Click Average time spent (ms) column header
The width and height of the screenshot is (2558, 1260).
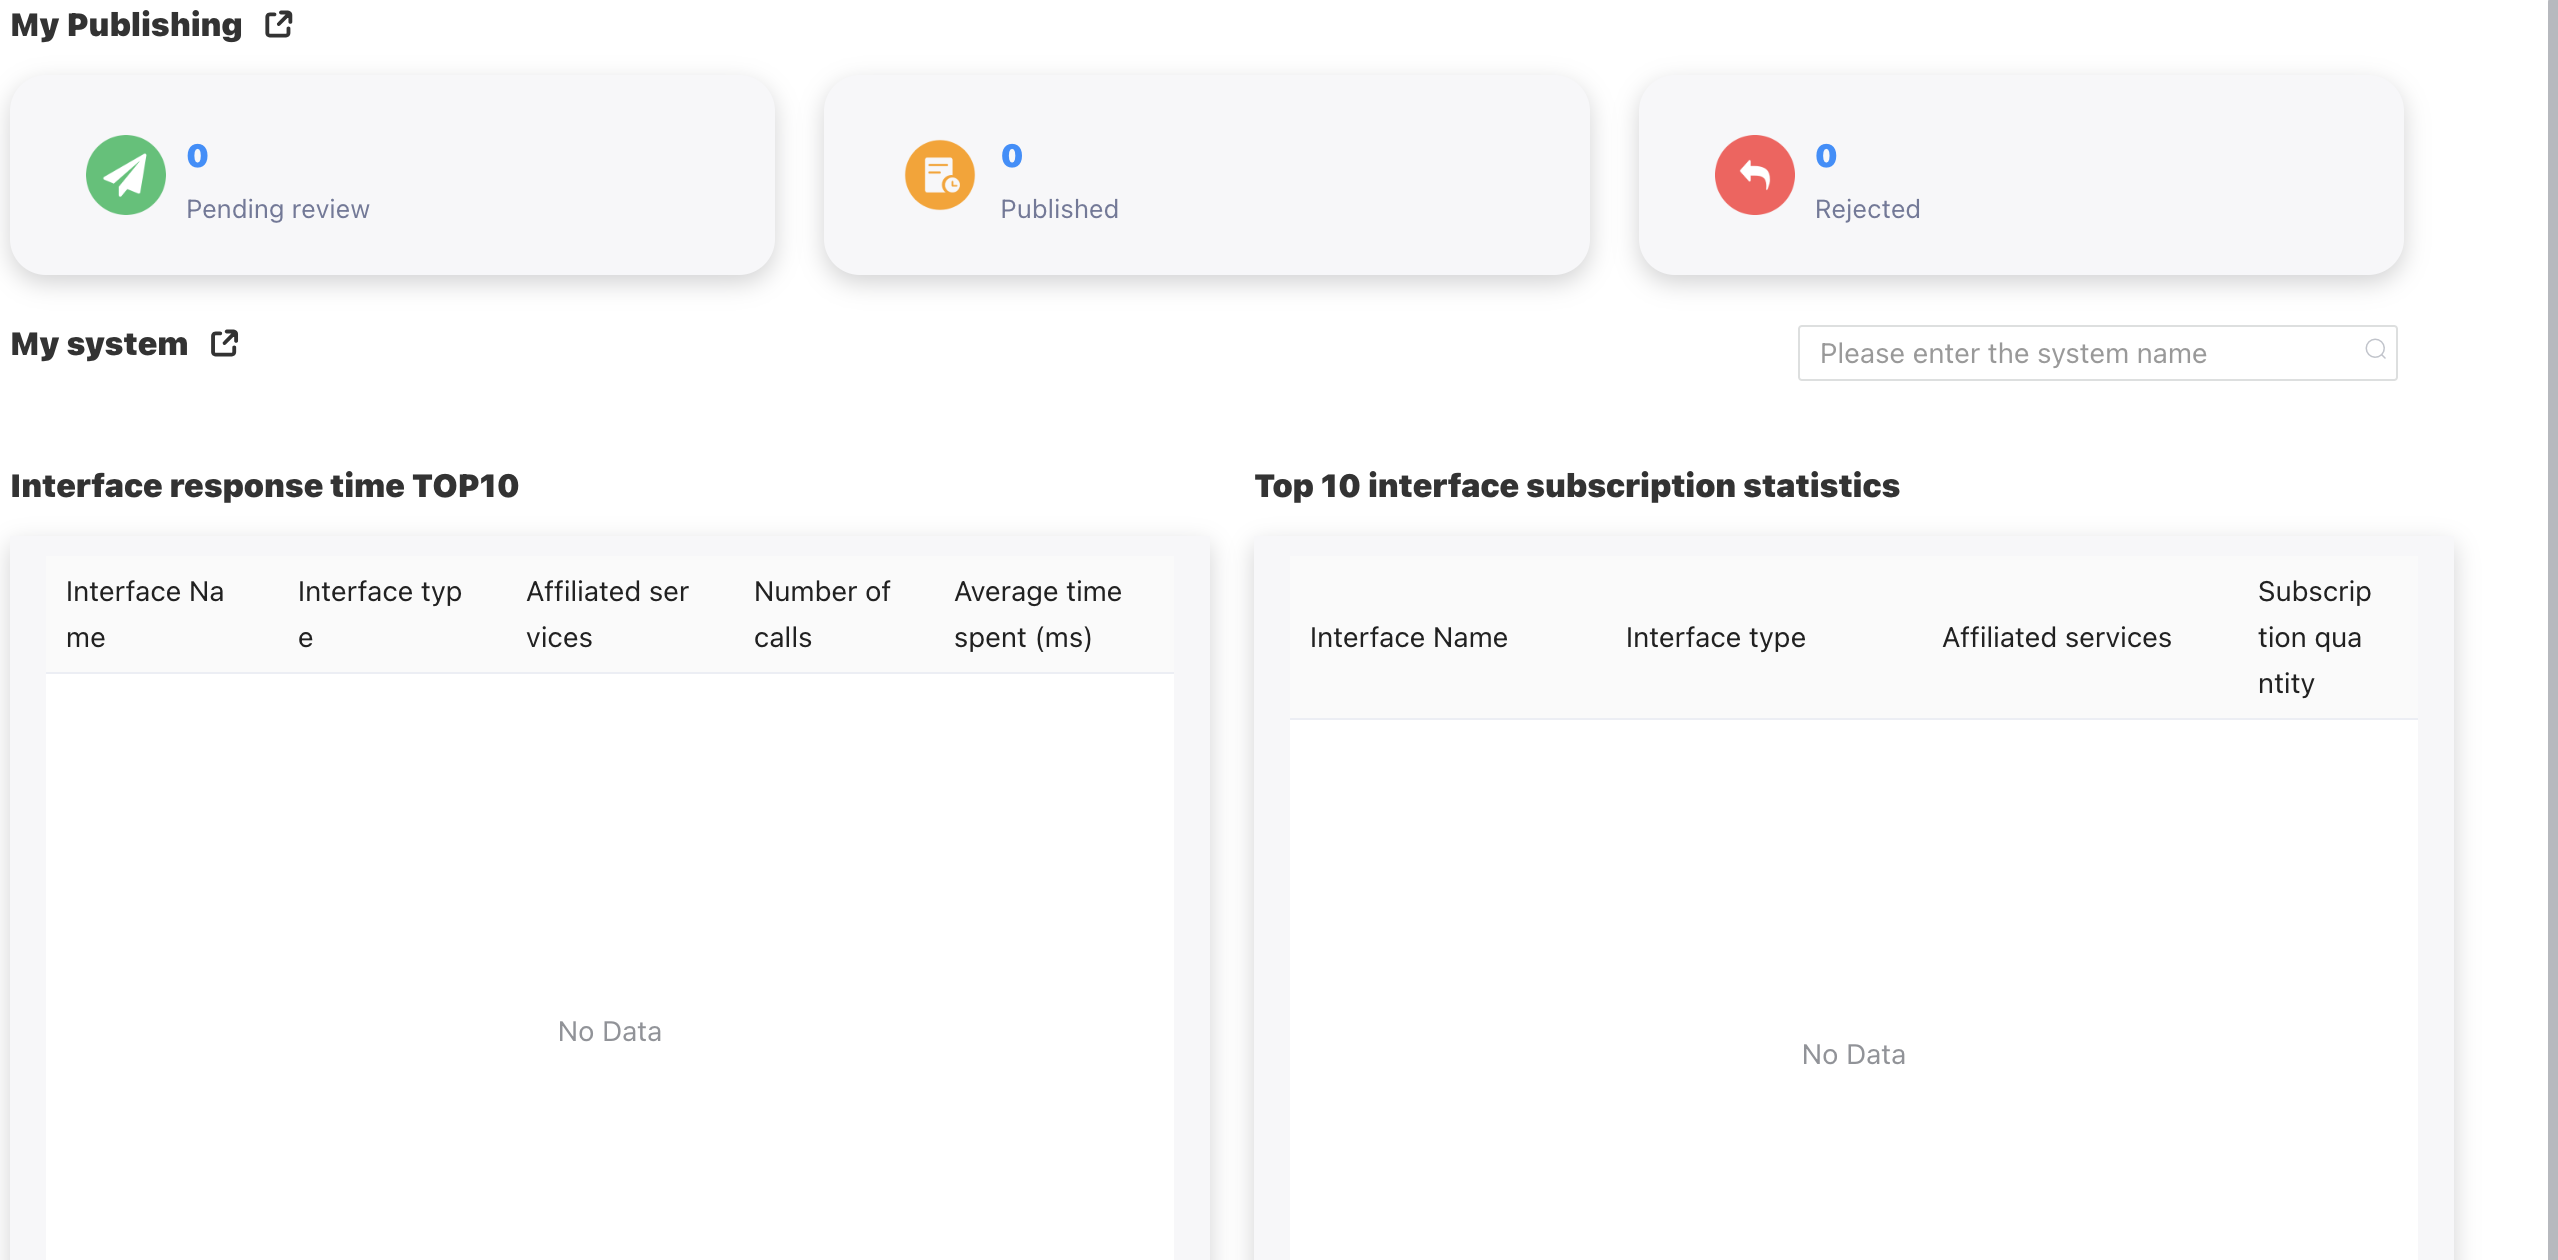tap(1037, 614)
